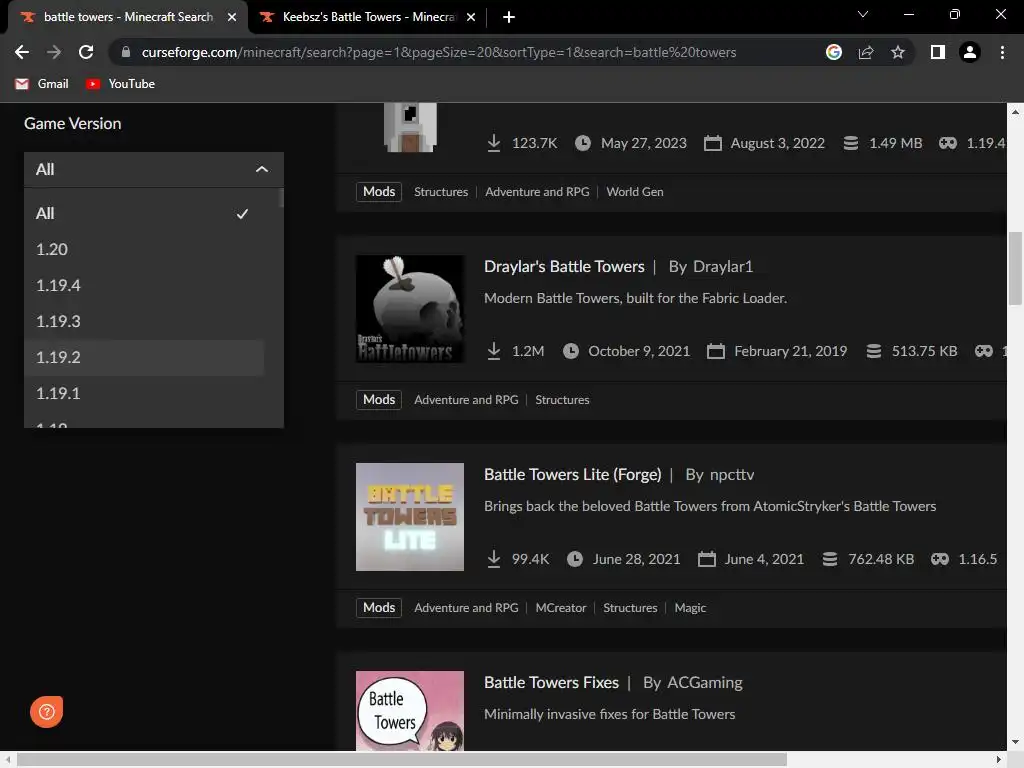Open the tab search dropdown arrow

(x=863, y=14)
